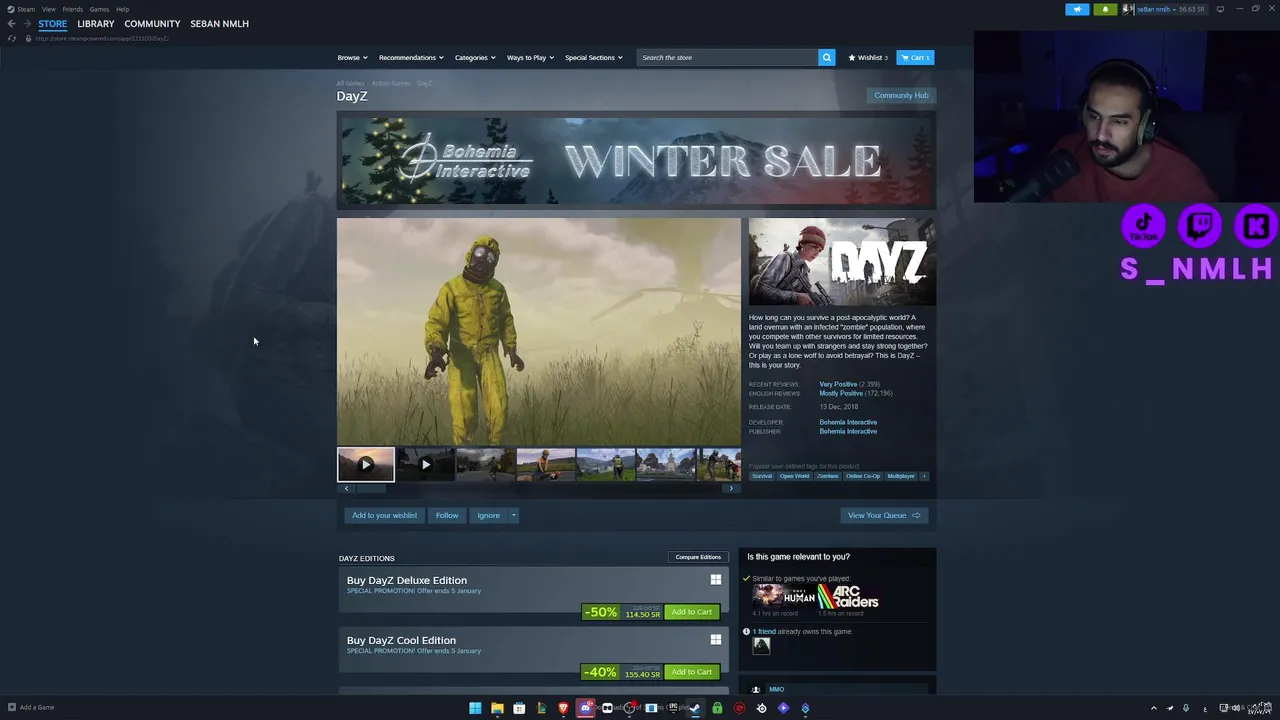Click the screenshots strip scrollbar handle
1280x720 pixels.
pos(371,488)
